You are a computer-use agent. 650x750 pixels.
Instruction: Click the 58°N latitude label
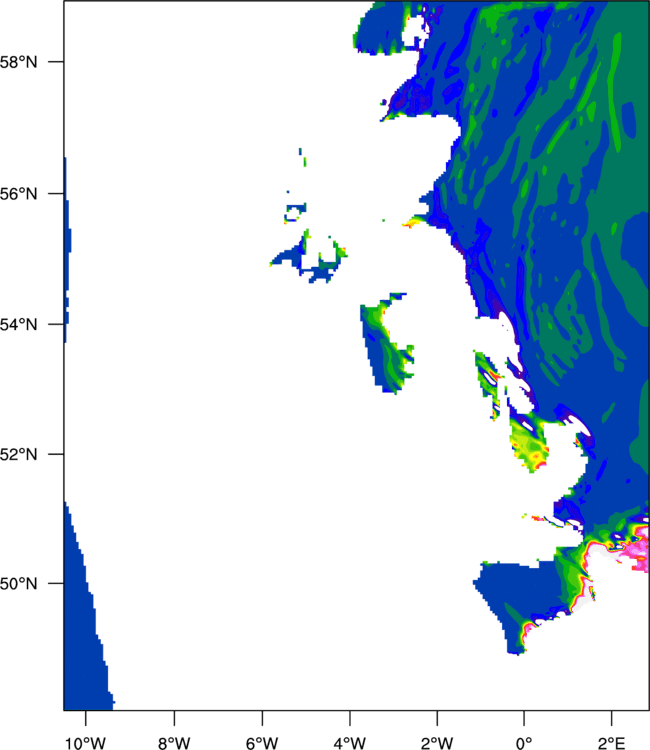21,62
